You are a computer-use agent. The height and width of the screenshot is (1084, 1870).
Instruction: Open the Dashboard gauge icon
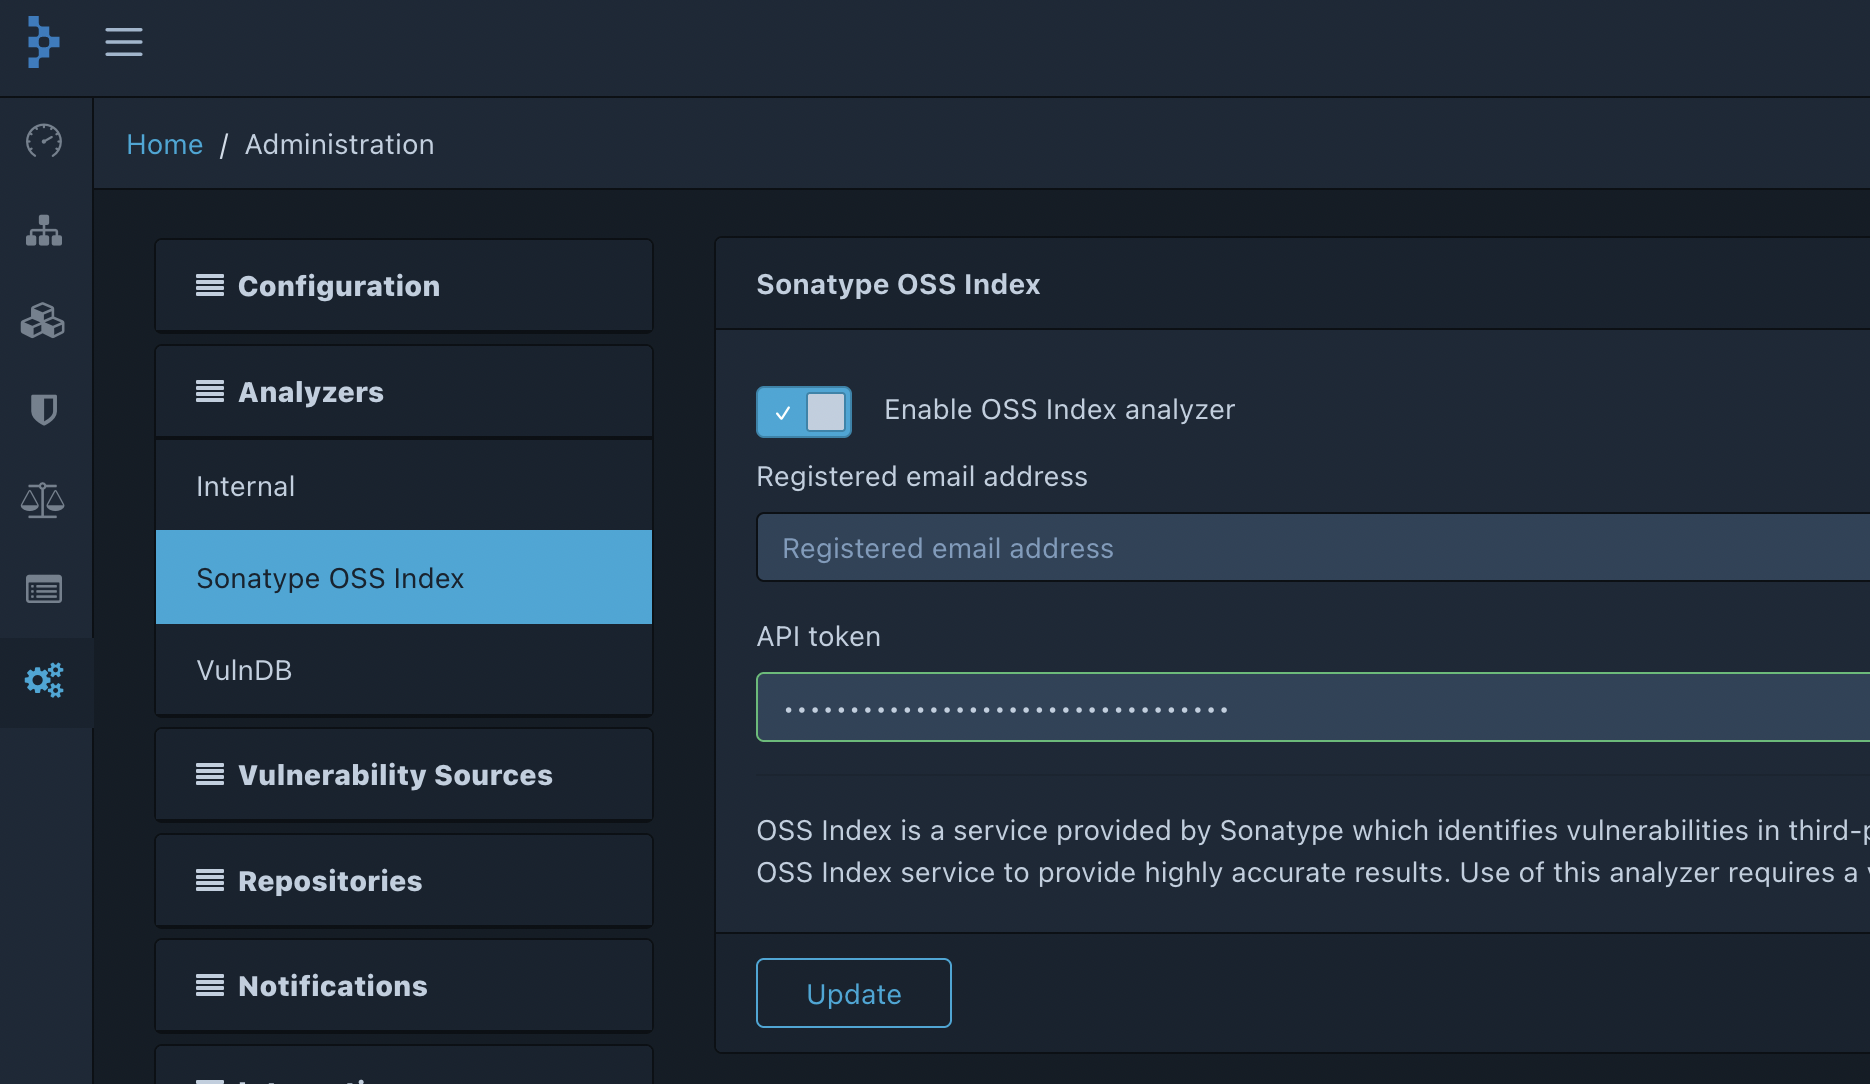[x=44, y=141]
